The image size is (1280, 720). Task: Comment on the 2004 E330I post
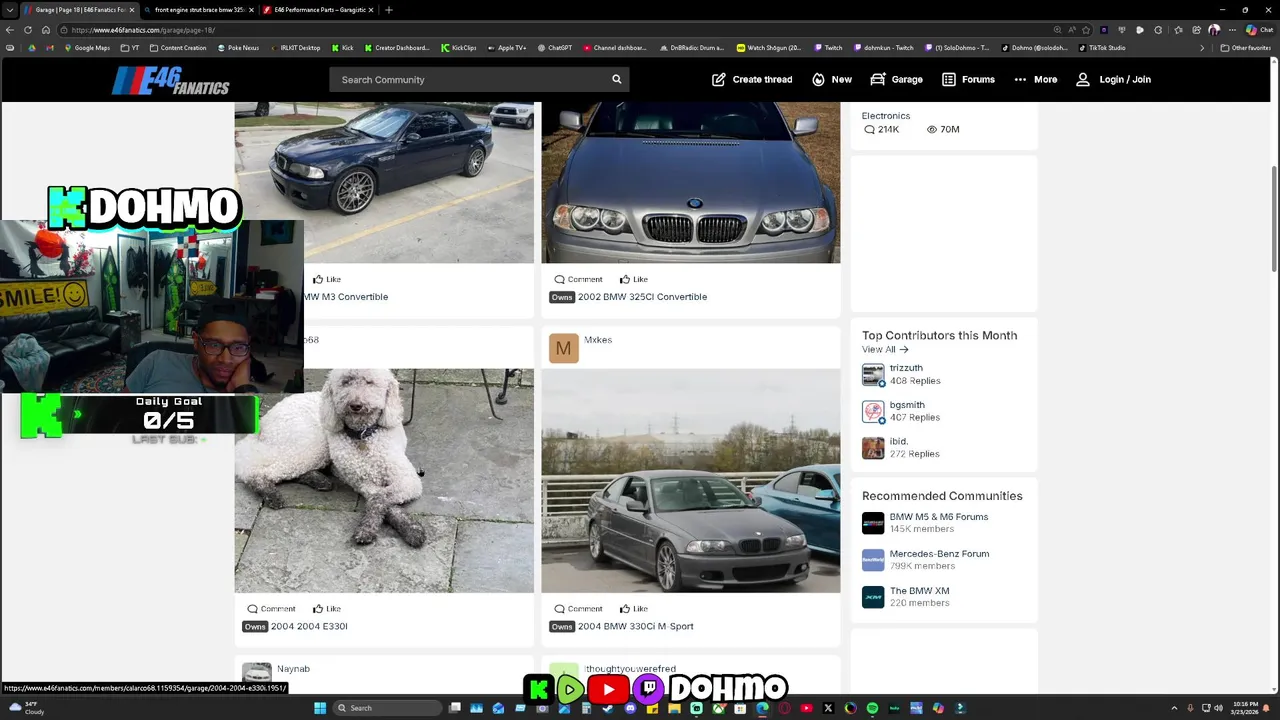[x=271, y=608]
